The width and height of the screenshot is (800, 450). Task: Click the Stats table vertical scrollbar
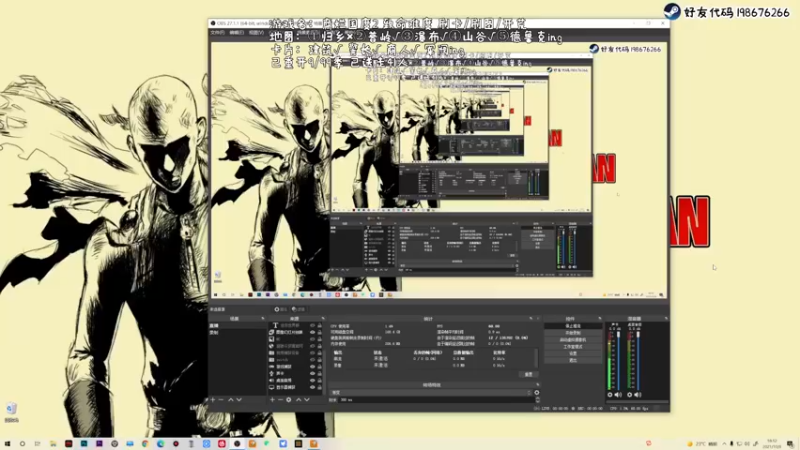(536, 358)
